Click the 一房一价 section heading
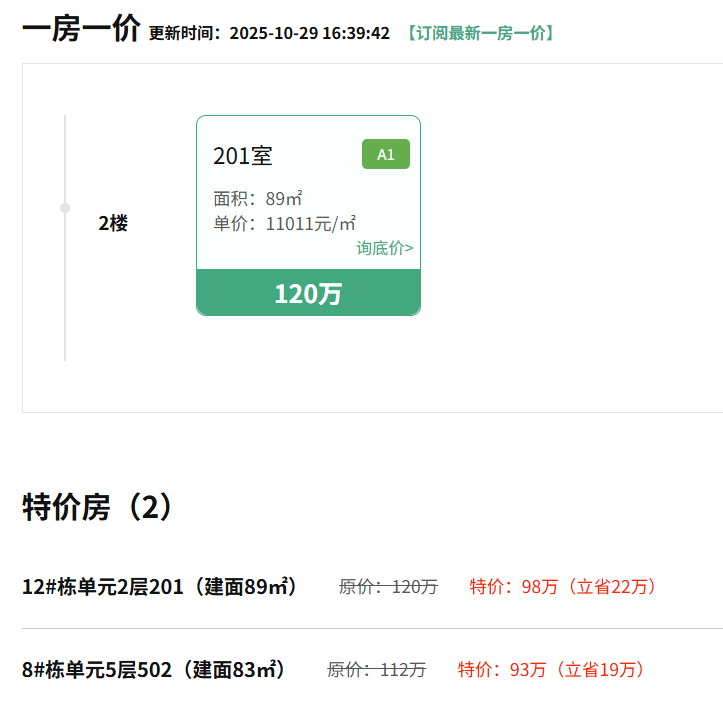The width and height of the screenshot is (723, 701). [82, 29]
